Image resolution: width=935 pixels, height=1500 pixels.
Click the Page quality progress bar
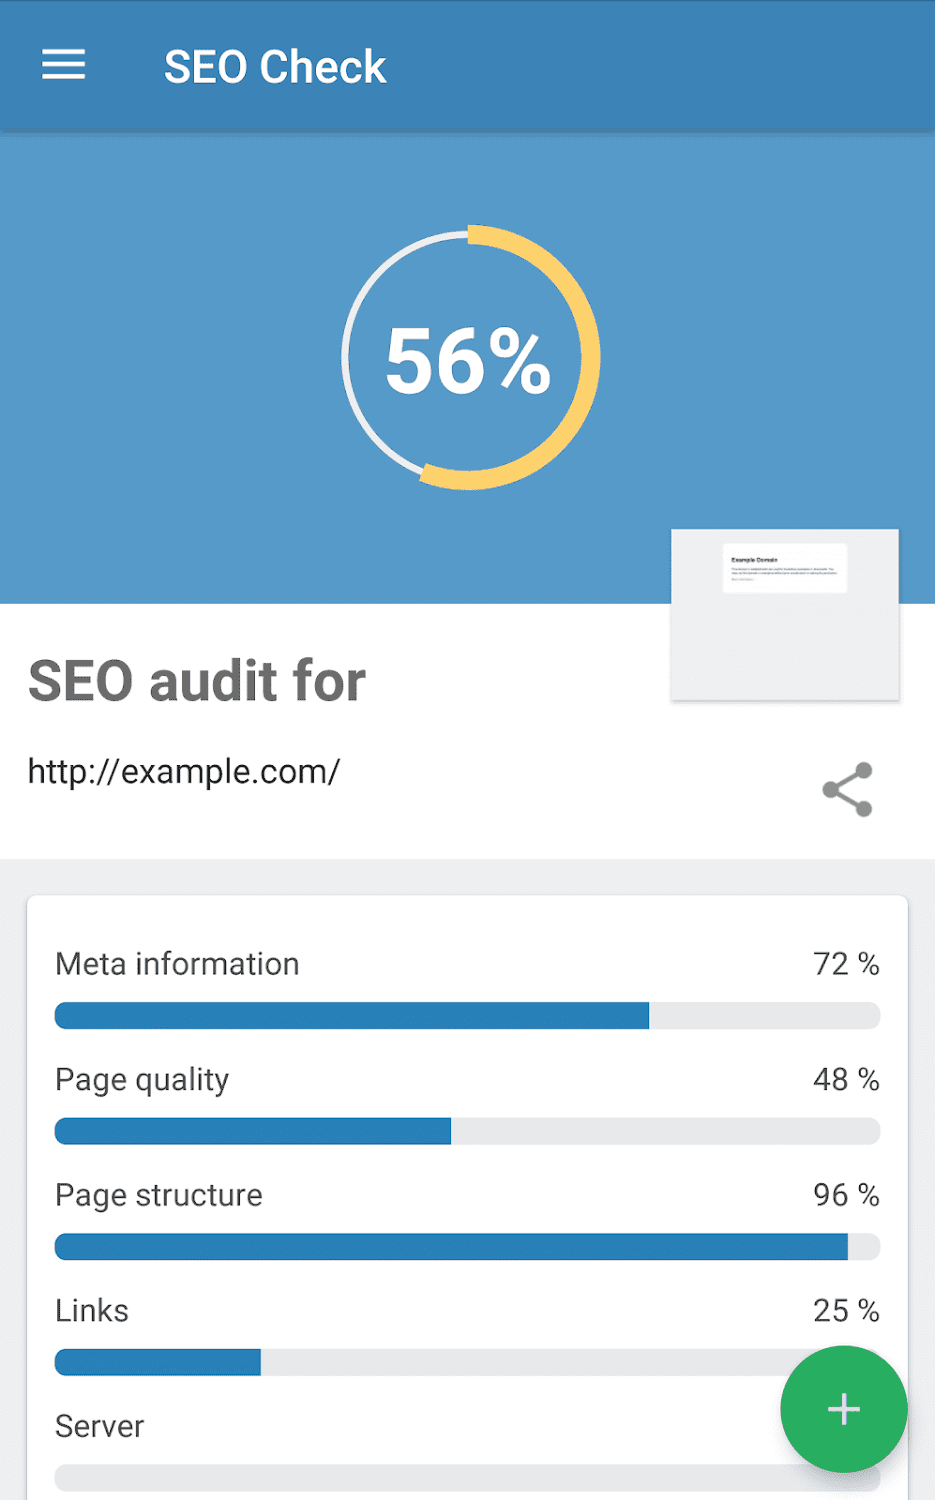(467, 1131)
